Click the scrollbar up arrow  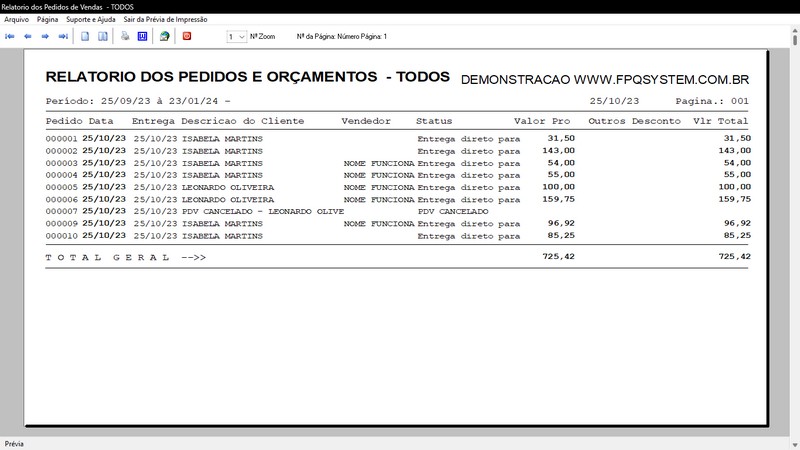795,31
